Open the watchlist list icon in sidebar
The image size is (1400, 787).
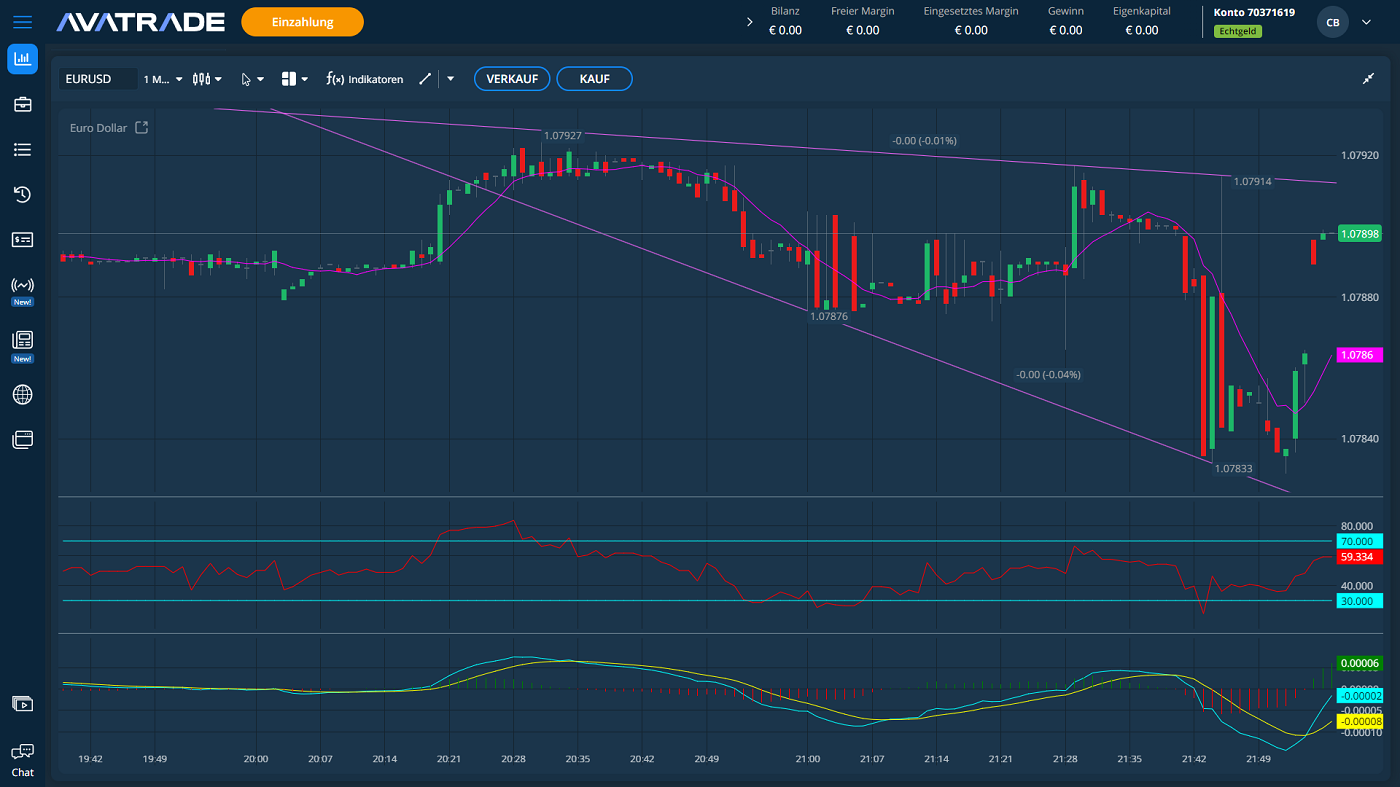coord(22,149)
